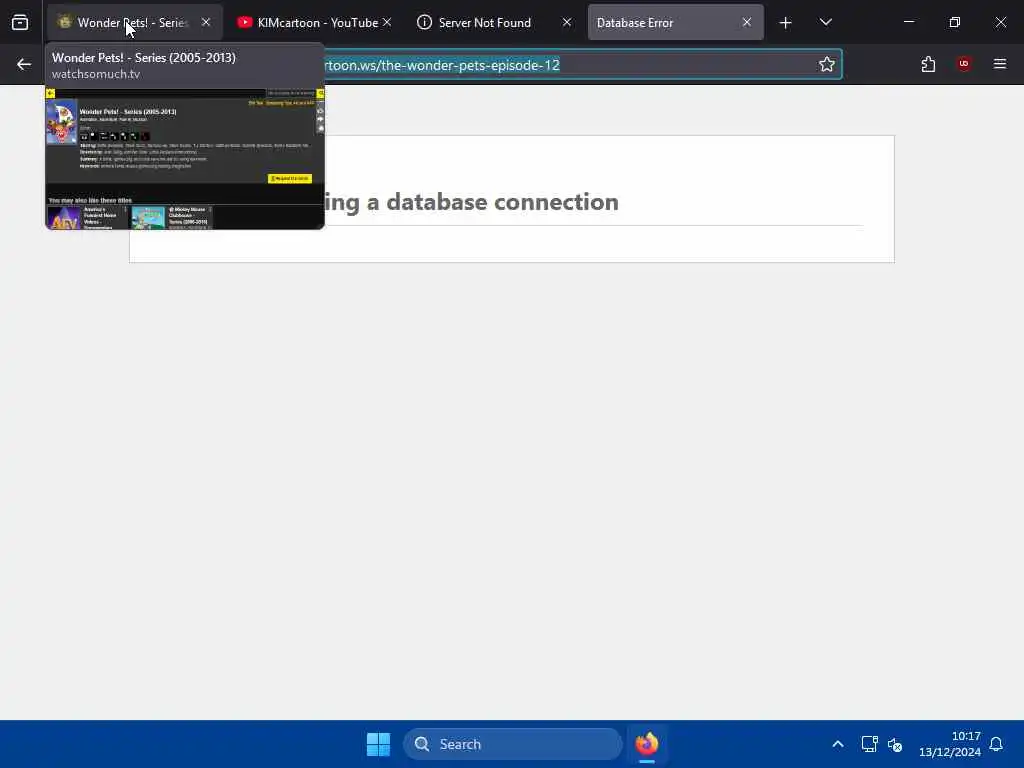The image size is (1024, 768).
Task: Minimize the Firefox window
Action: (x=908, y=22)
